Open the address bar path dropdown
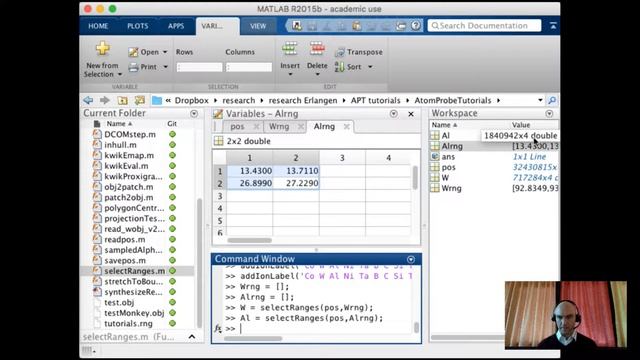The image size is (640, 360). point(540,100)
